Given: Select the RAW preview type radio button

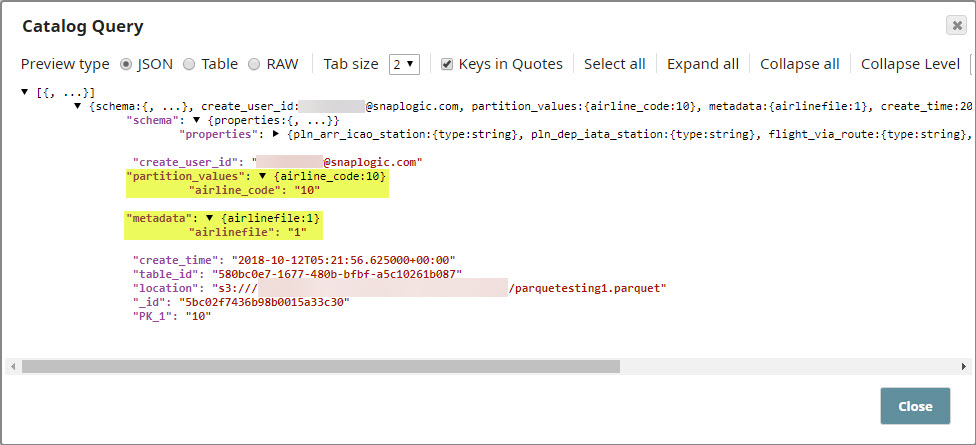Looking at the screenshot, I should coord(254,64).
